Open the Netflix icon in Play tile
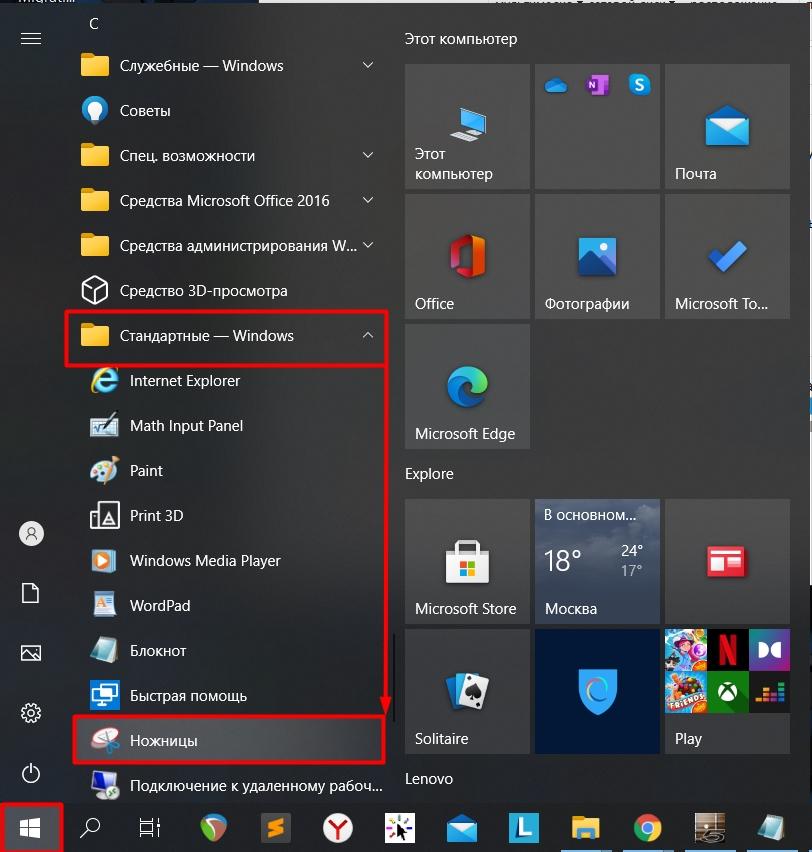The width and height of the screenshot is (812, 852). pyautogui.click(x=728, y=650)
